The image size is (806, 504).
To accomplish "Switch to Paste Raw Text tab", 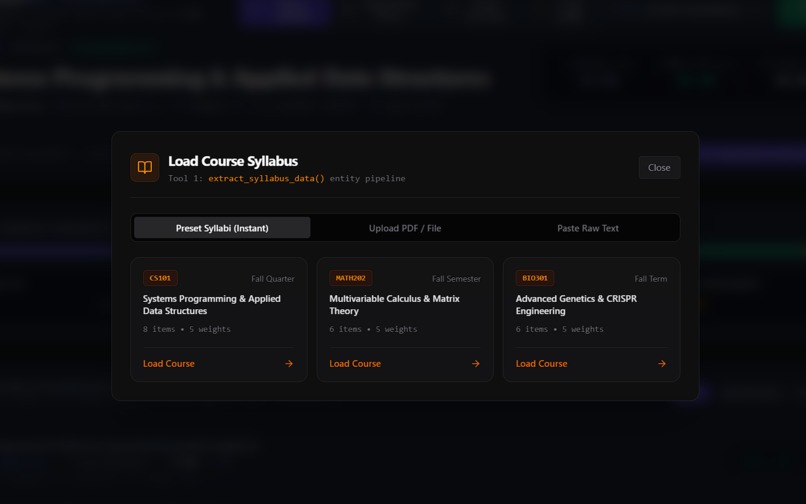I will click(x=588, y=228).
